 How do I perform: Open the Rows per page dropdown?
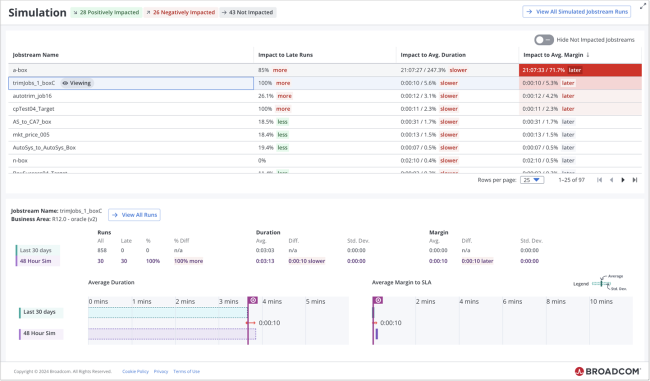pos(532,180)
